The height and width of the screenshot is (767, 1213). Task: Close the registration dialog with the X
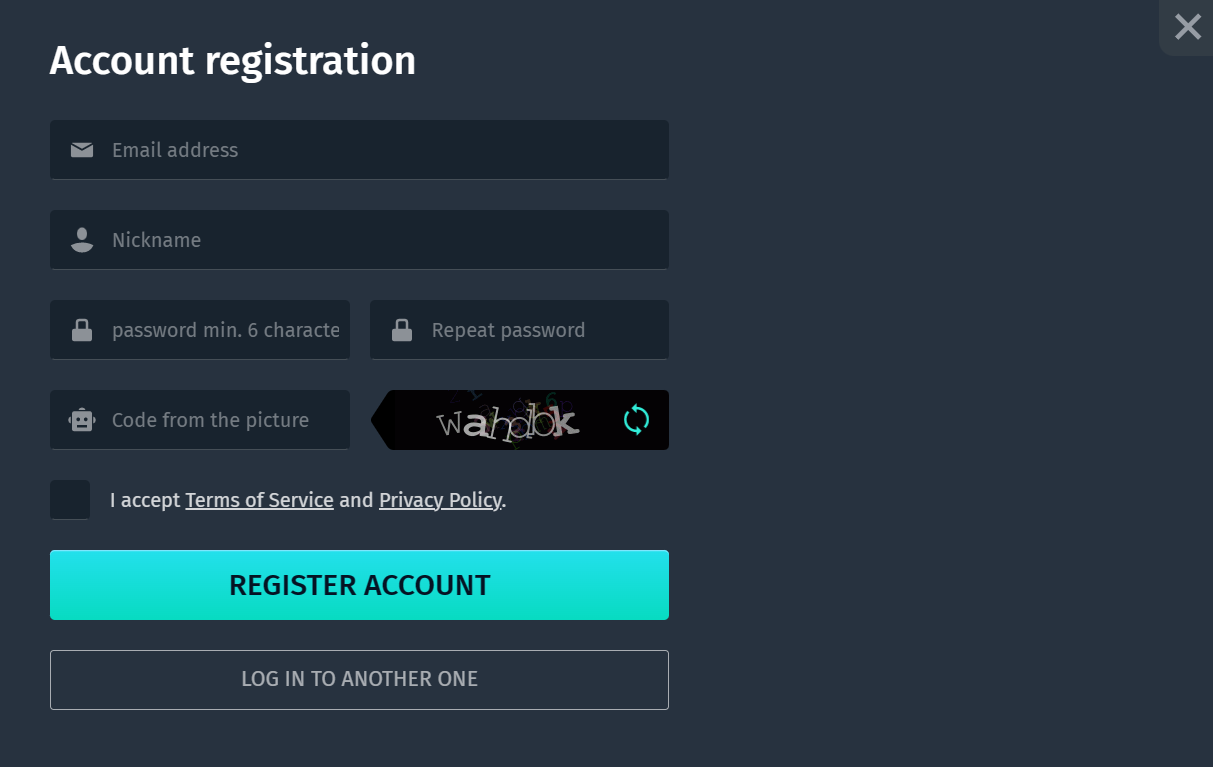(1188, 27)
